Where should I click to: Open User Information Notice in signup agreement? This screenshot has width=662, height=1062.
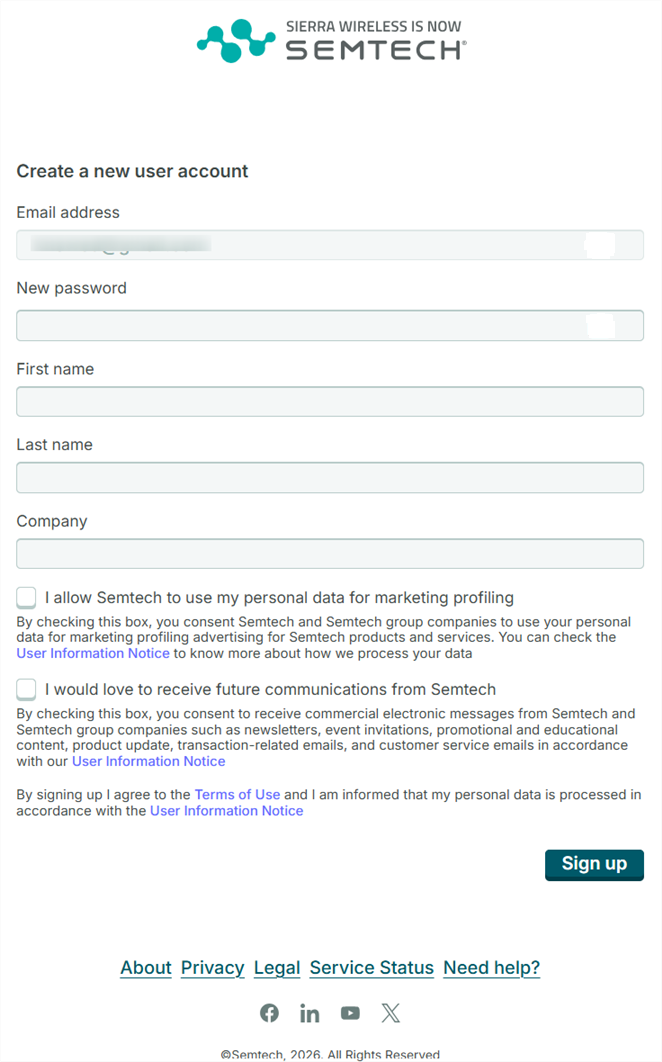click(226, 811)
